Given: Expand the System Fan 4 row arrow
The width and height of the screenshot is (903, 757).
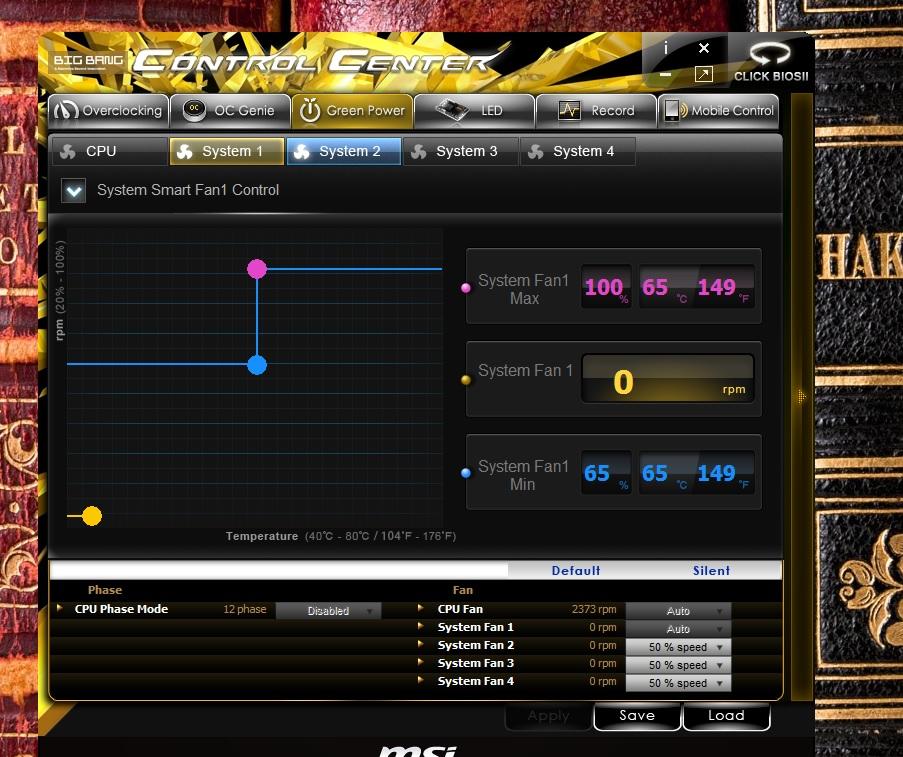Looking at the screenshot, I should point(420,680).
